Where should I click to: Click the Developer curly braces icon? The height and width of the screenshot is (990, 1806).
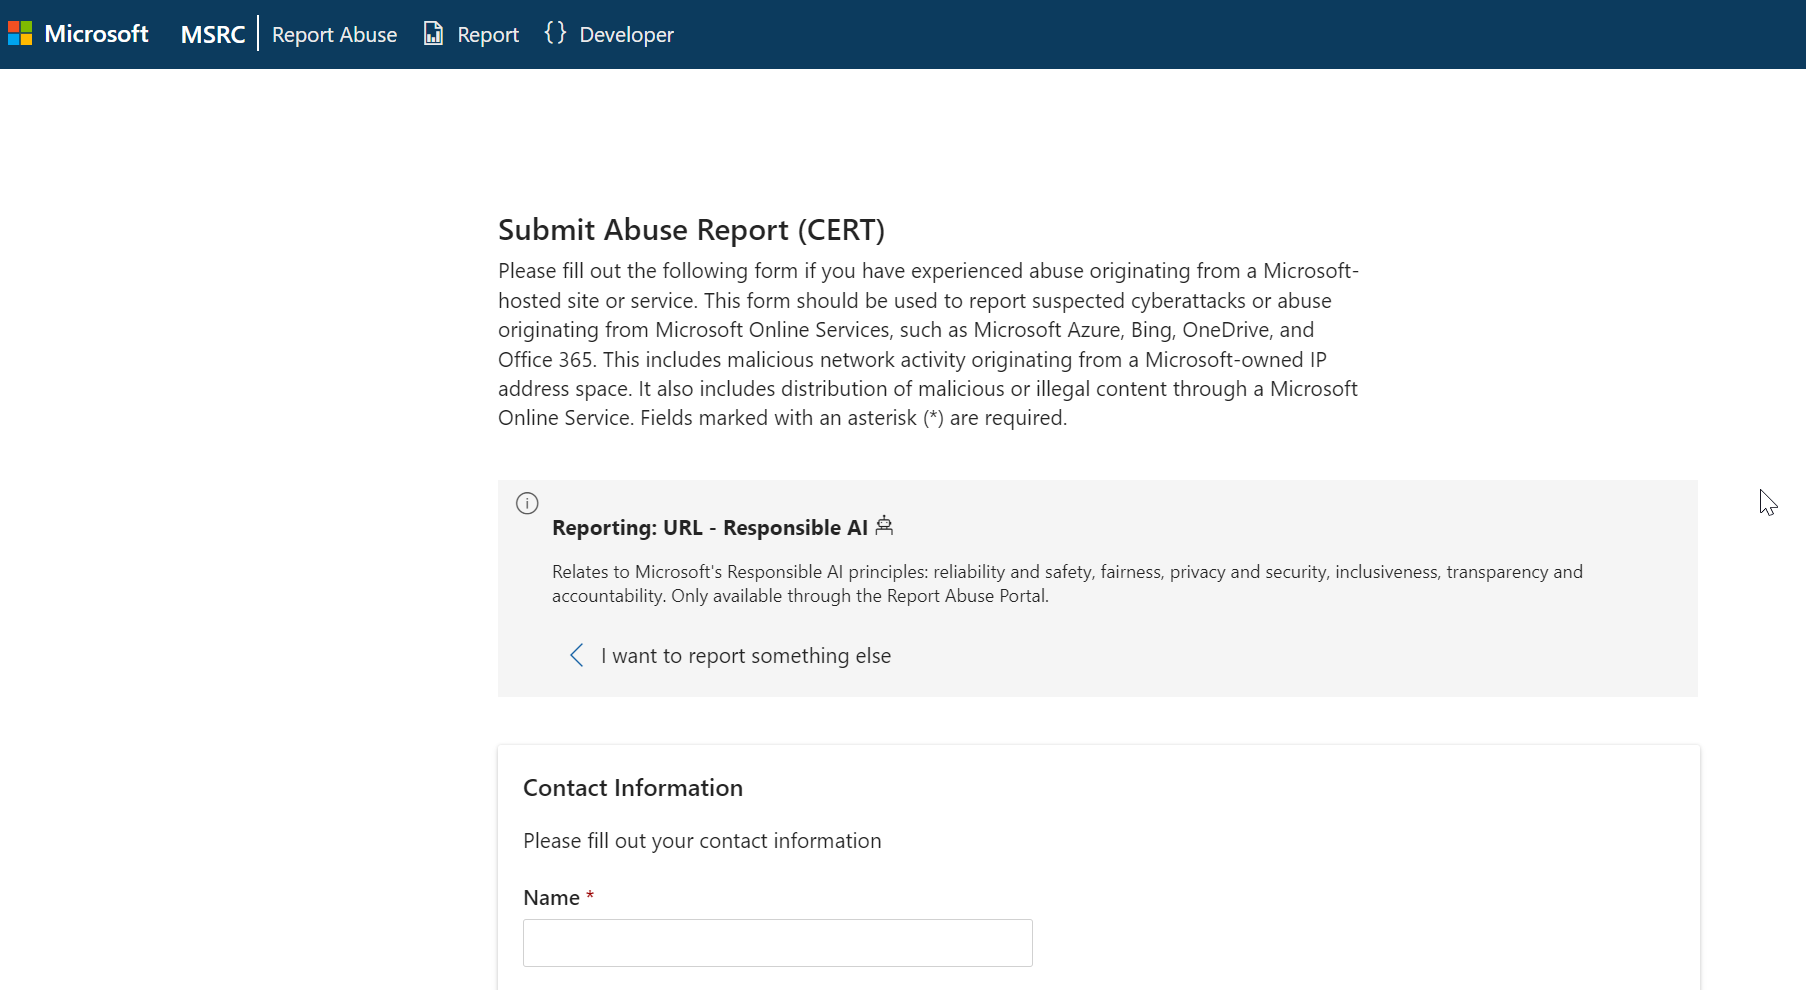(555, 33)
